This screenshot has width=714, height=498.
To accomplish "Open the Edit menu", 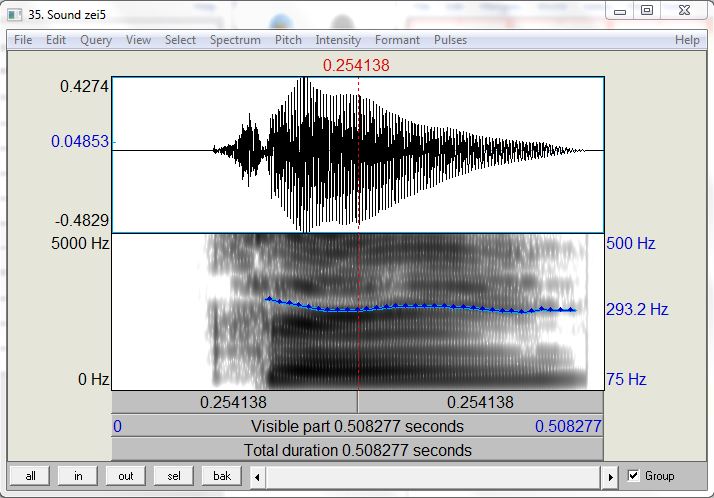I will [56, 40].
